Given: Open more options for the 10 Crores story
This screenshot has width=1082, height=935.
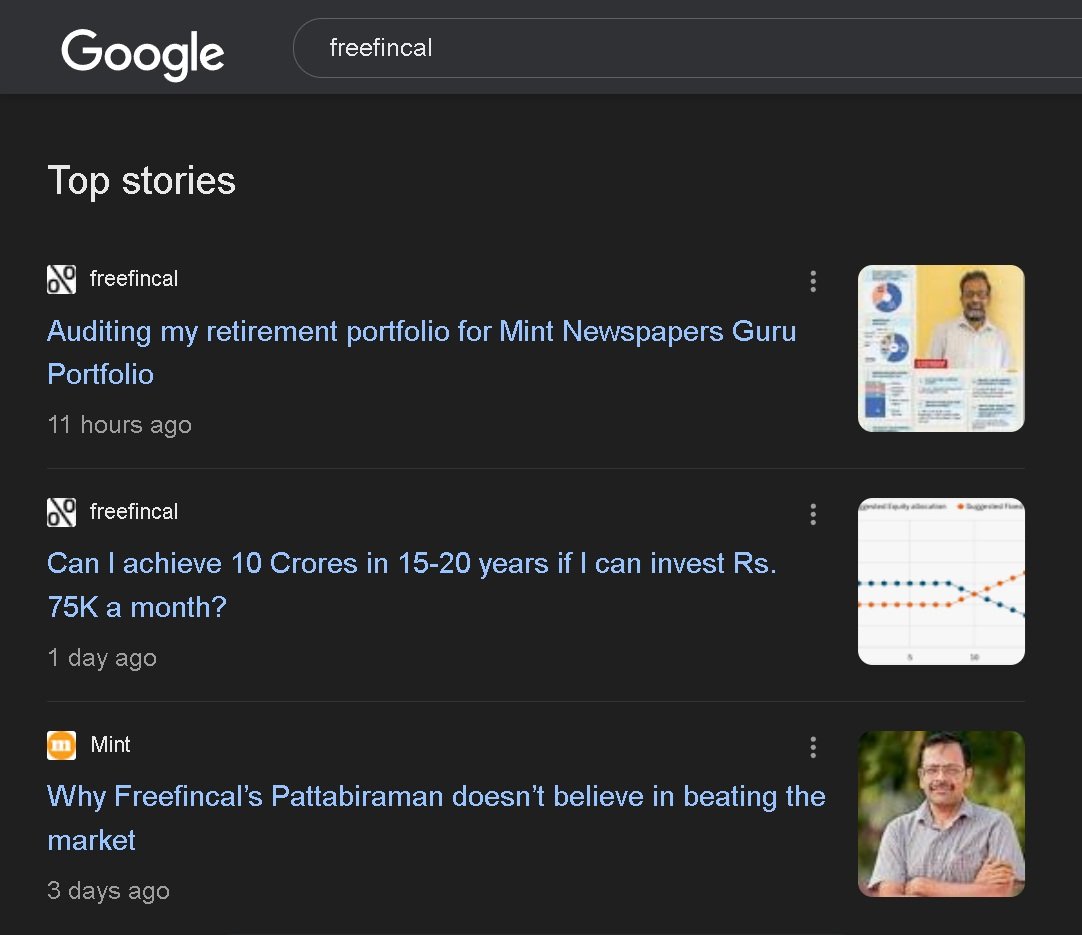Looking at the screenshot, I should click(x=813, y=514).
